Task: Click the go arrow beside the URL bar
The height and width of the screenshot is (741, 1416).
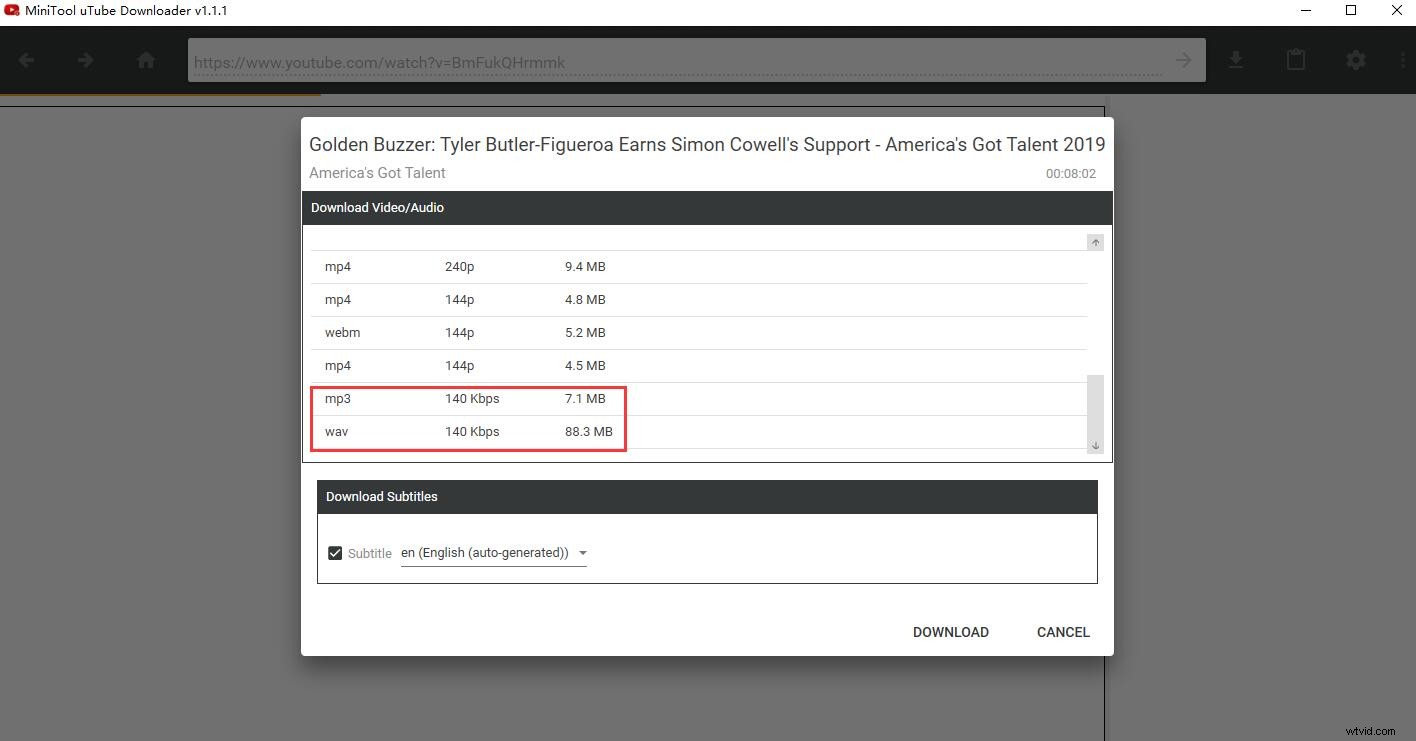Action: tap(1183, 60)
